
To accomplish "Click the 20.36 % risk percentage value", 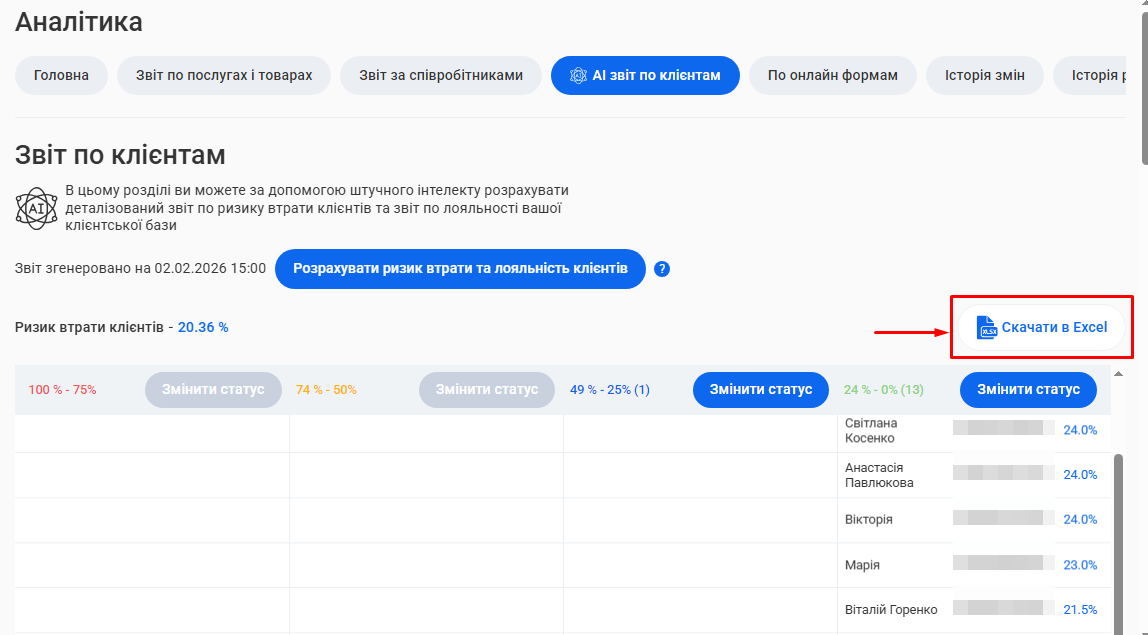I will (x=203, y=327).
